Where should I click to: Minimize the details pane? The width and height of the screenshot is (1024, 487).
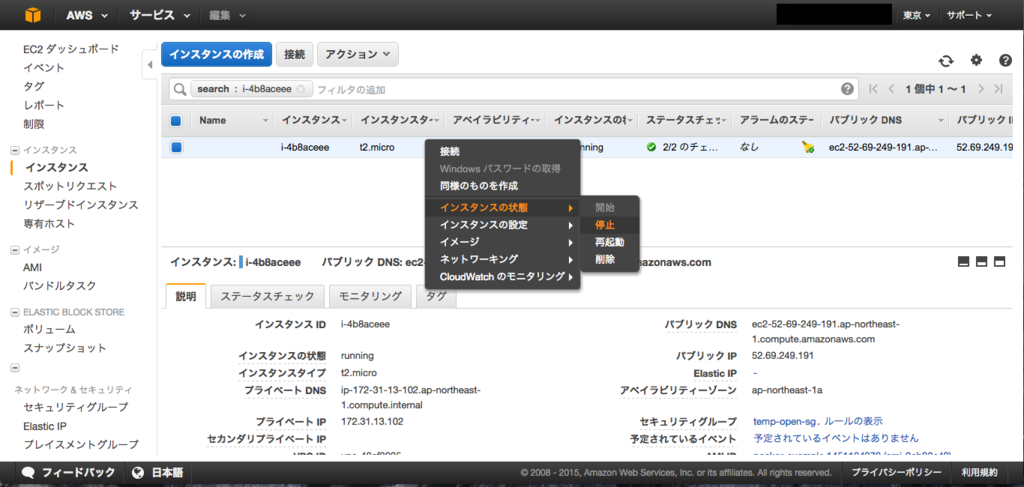963,262
